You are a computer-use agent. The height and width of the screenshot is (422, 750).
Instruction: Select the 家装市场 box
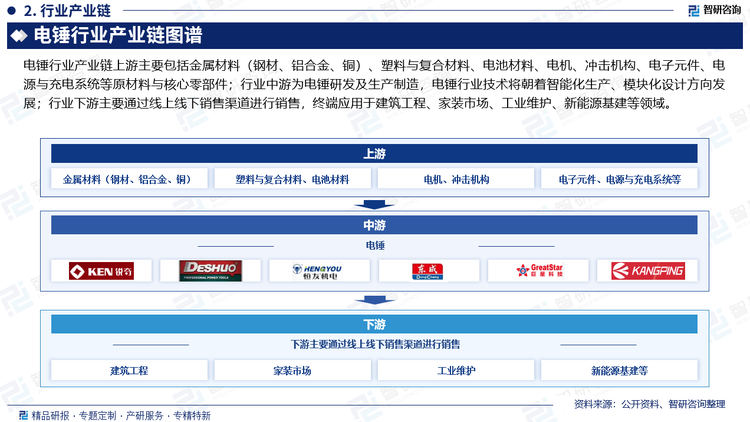(292, 371)
